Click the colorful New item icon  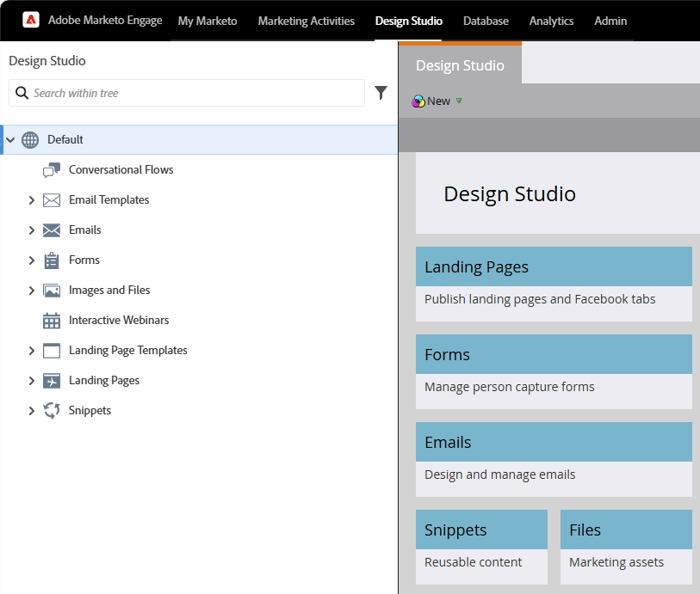(418, 101)
